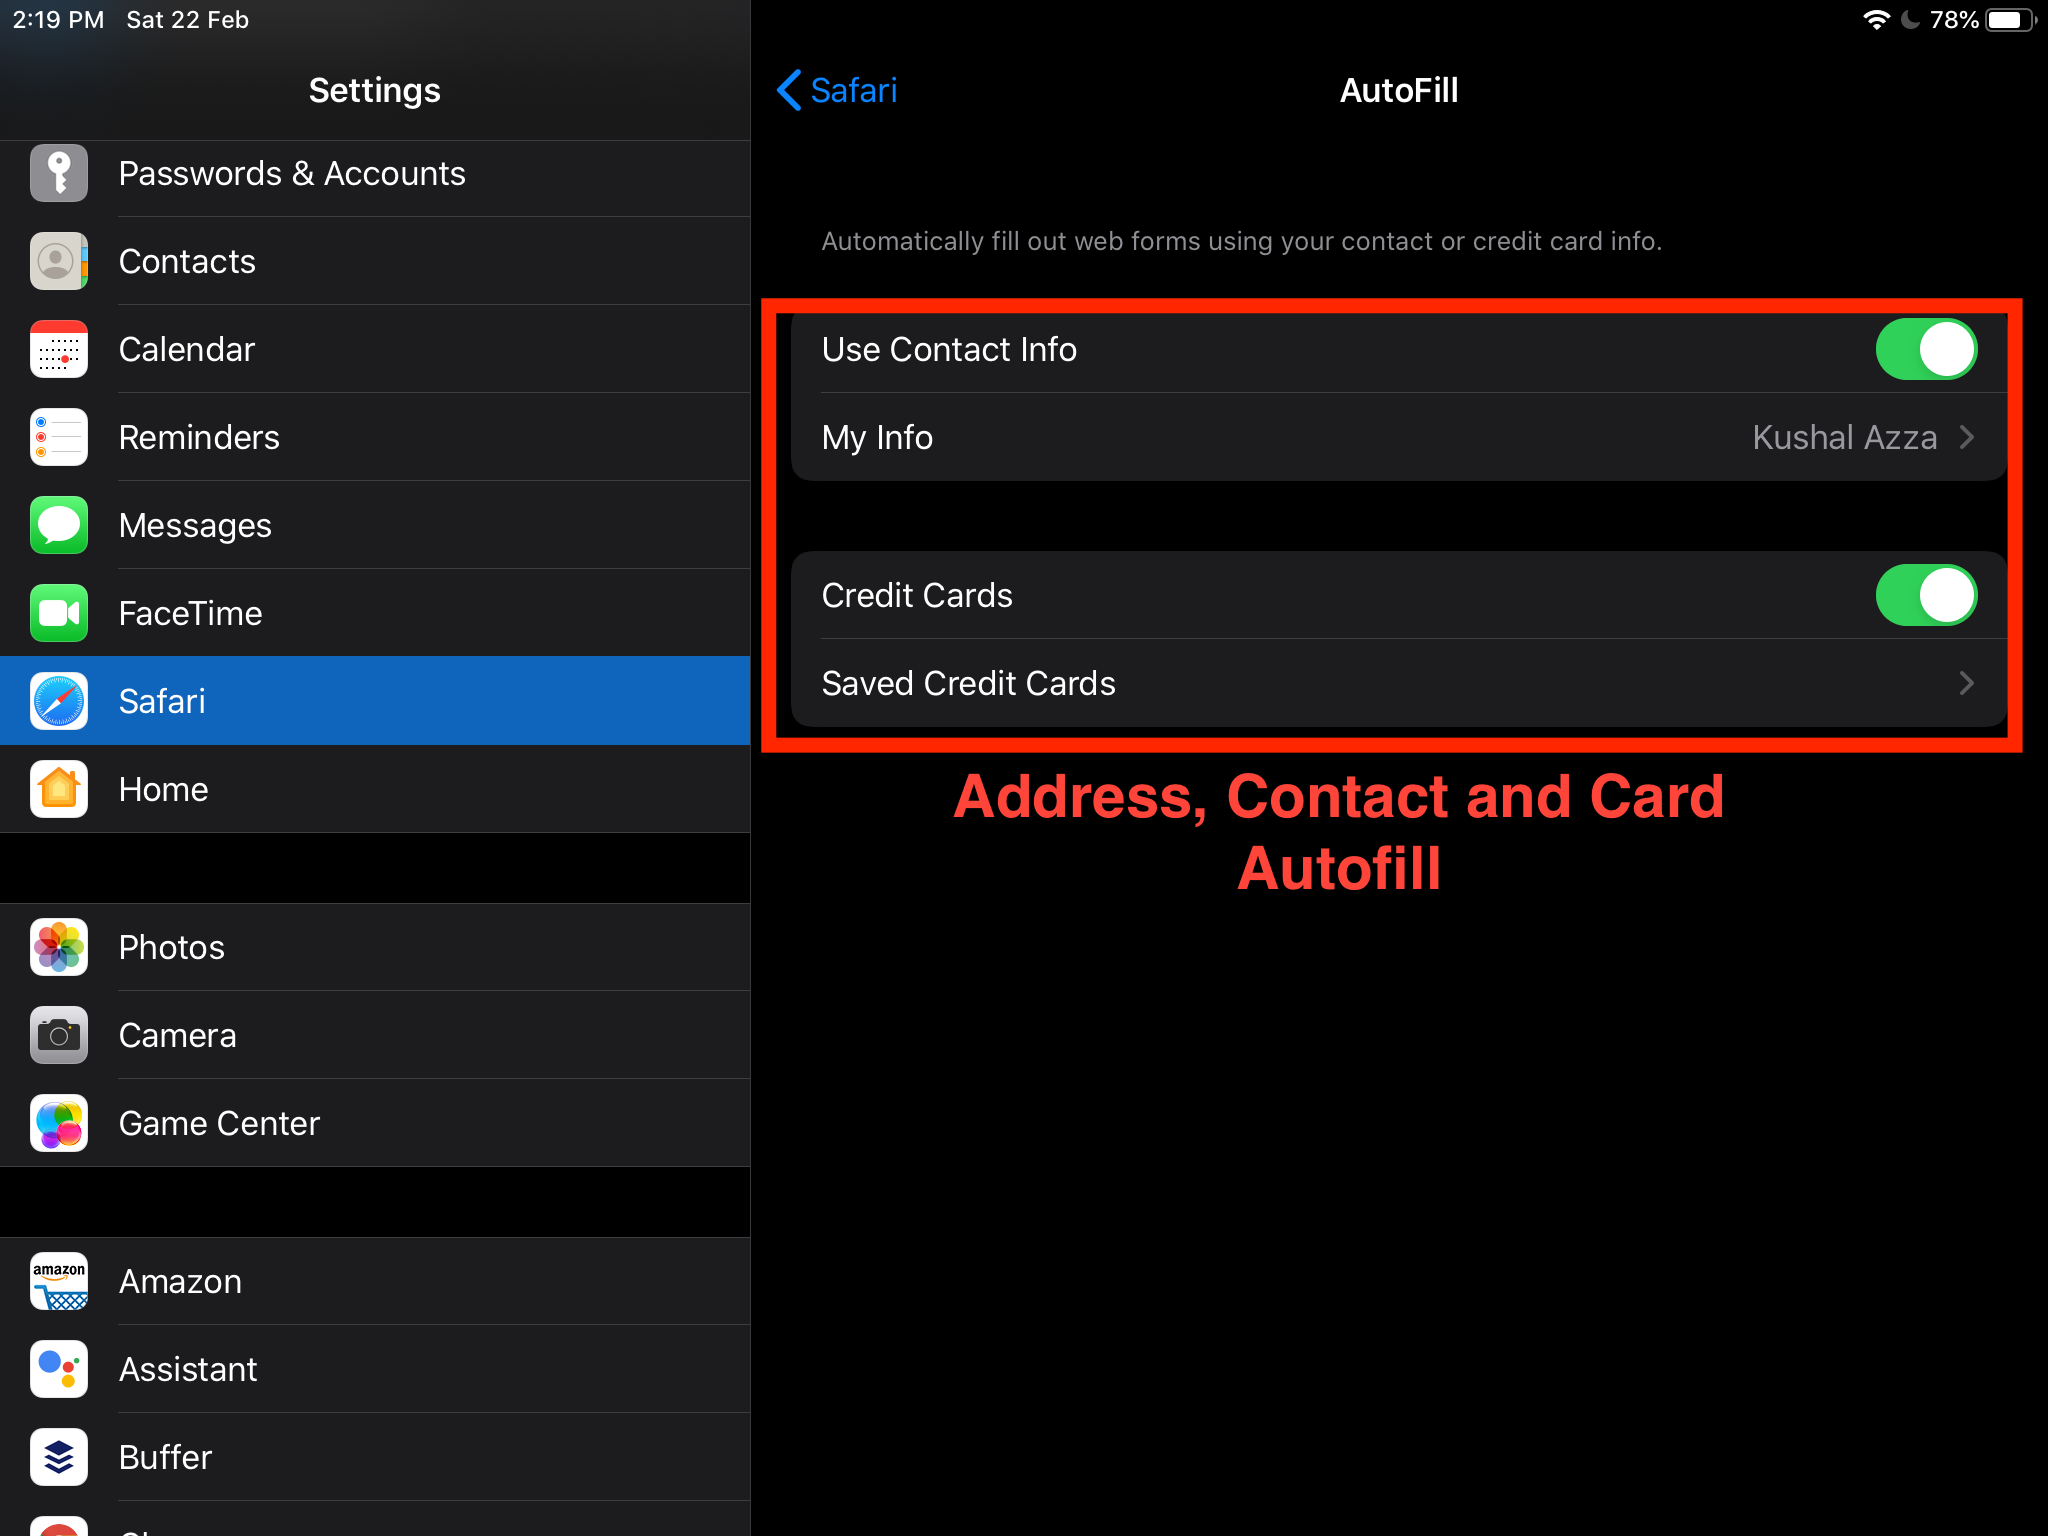The height and width of the screenshot is (1536, 2048).
Task: Toggle the Credit Cards switch
Action: (x=1926, y=595)
